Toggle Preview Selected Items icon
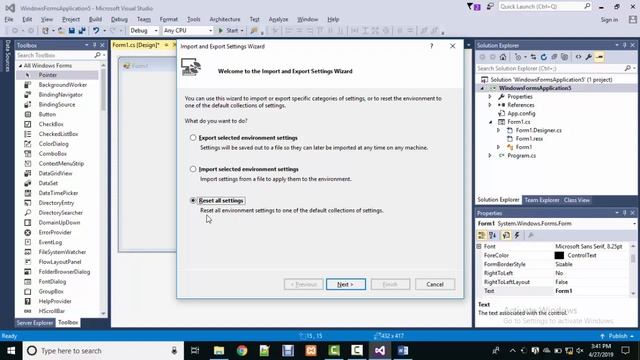The height and width of the screenshot is (360, 640). click(599, 57)
